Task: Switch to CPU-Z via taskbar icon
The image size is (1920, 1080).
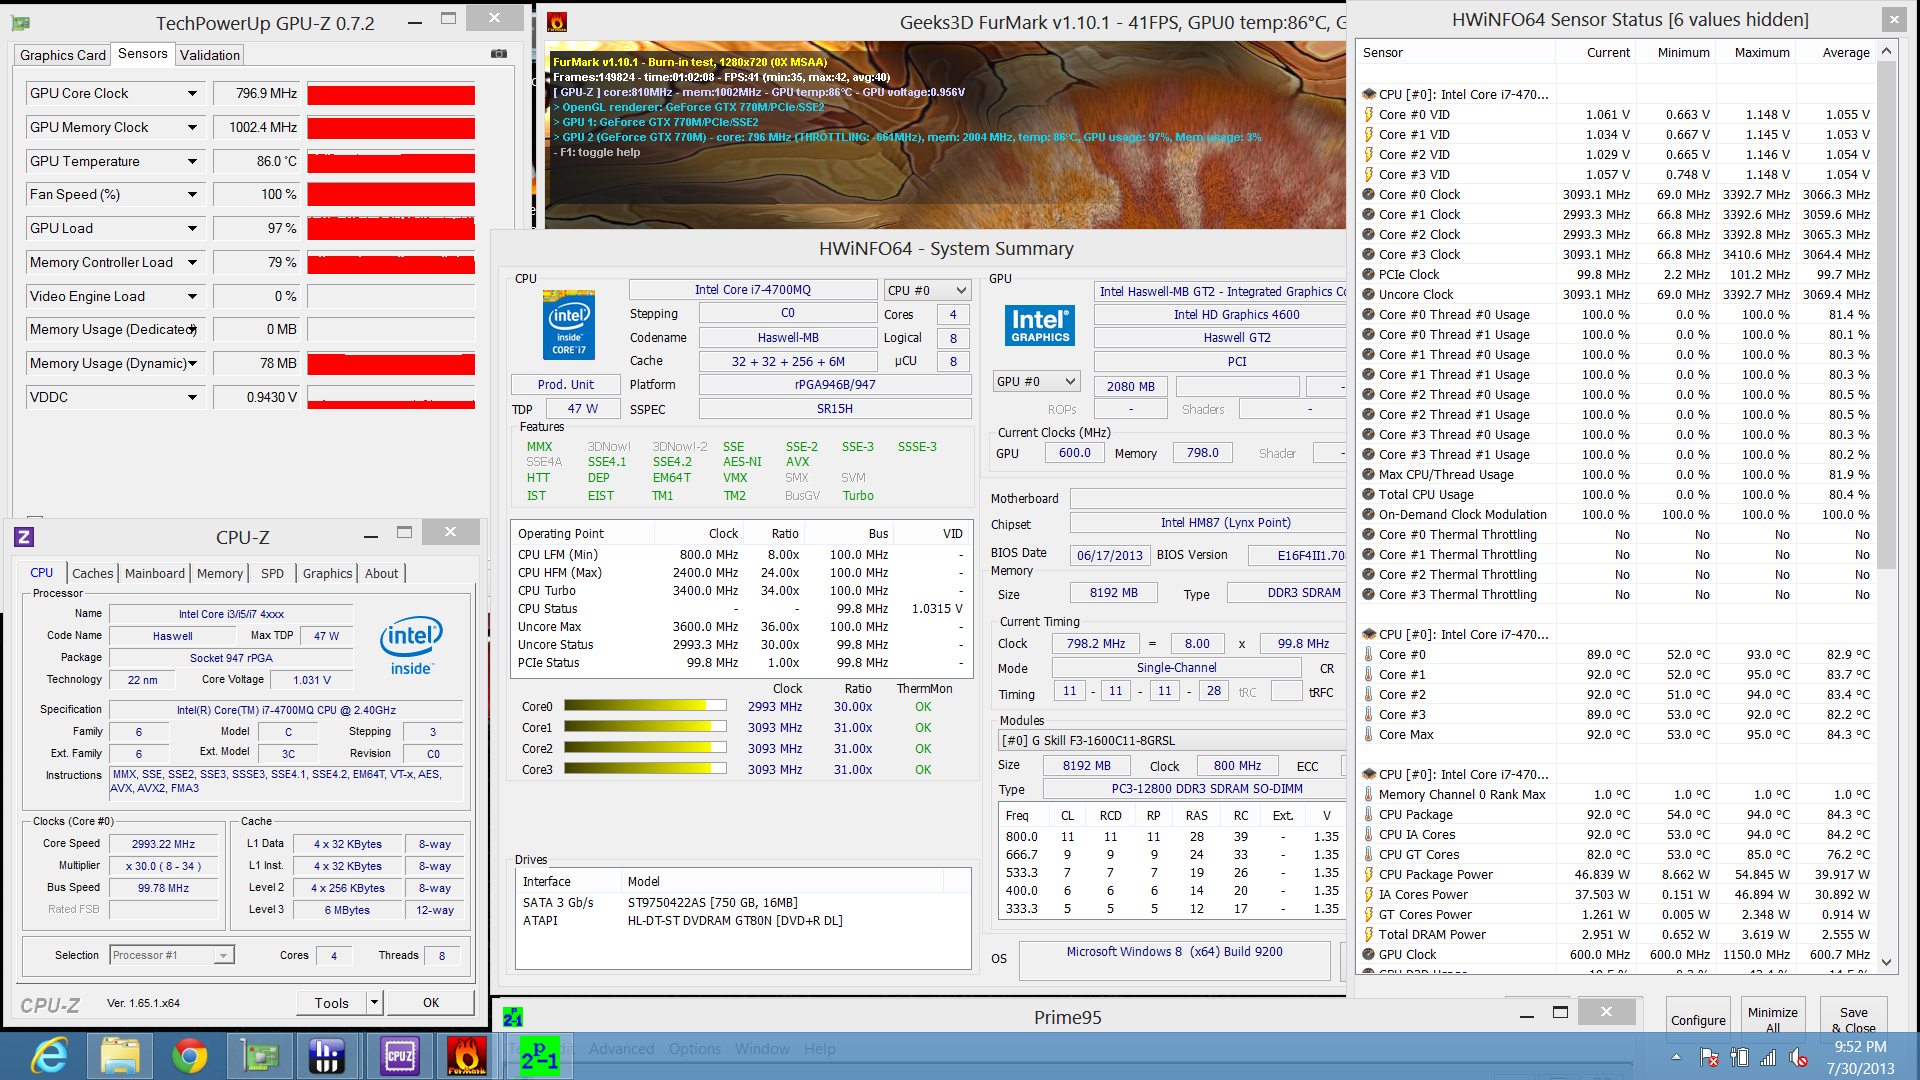Action: pos(399,1056)
